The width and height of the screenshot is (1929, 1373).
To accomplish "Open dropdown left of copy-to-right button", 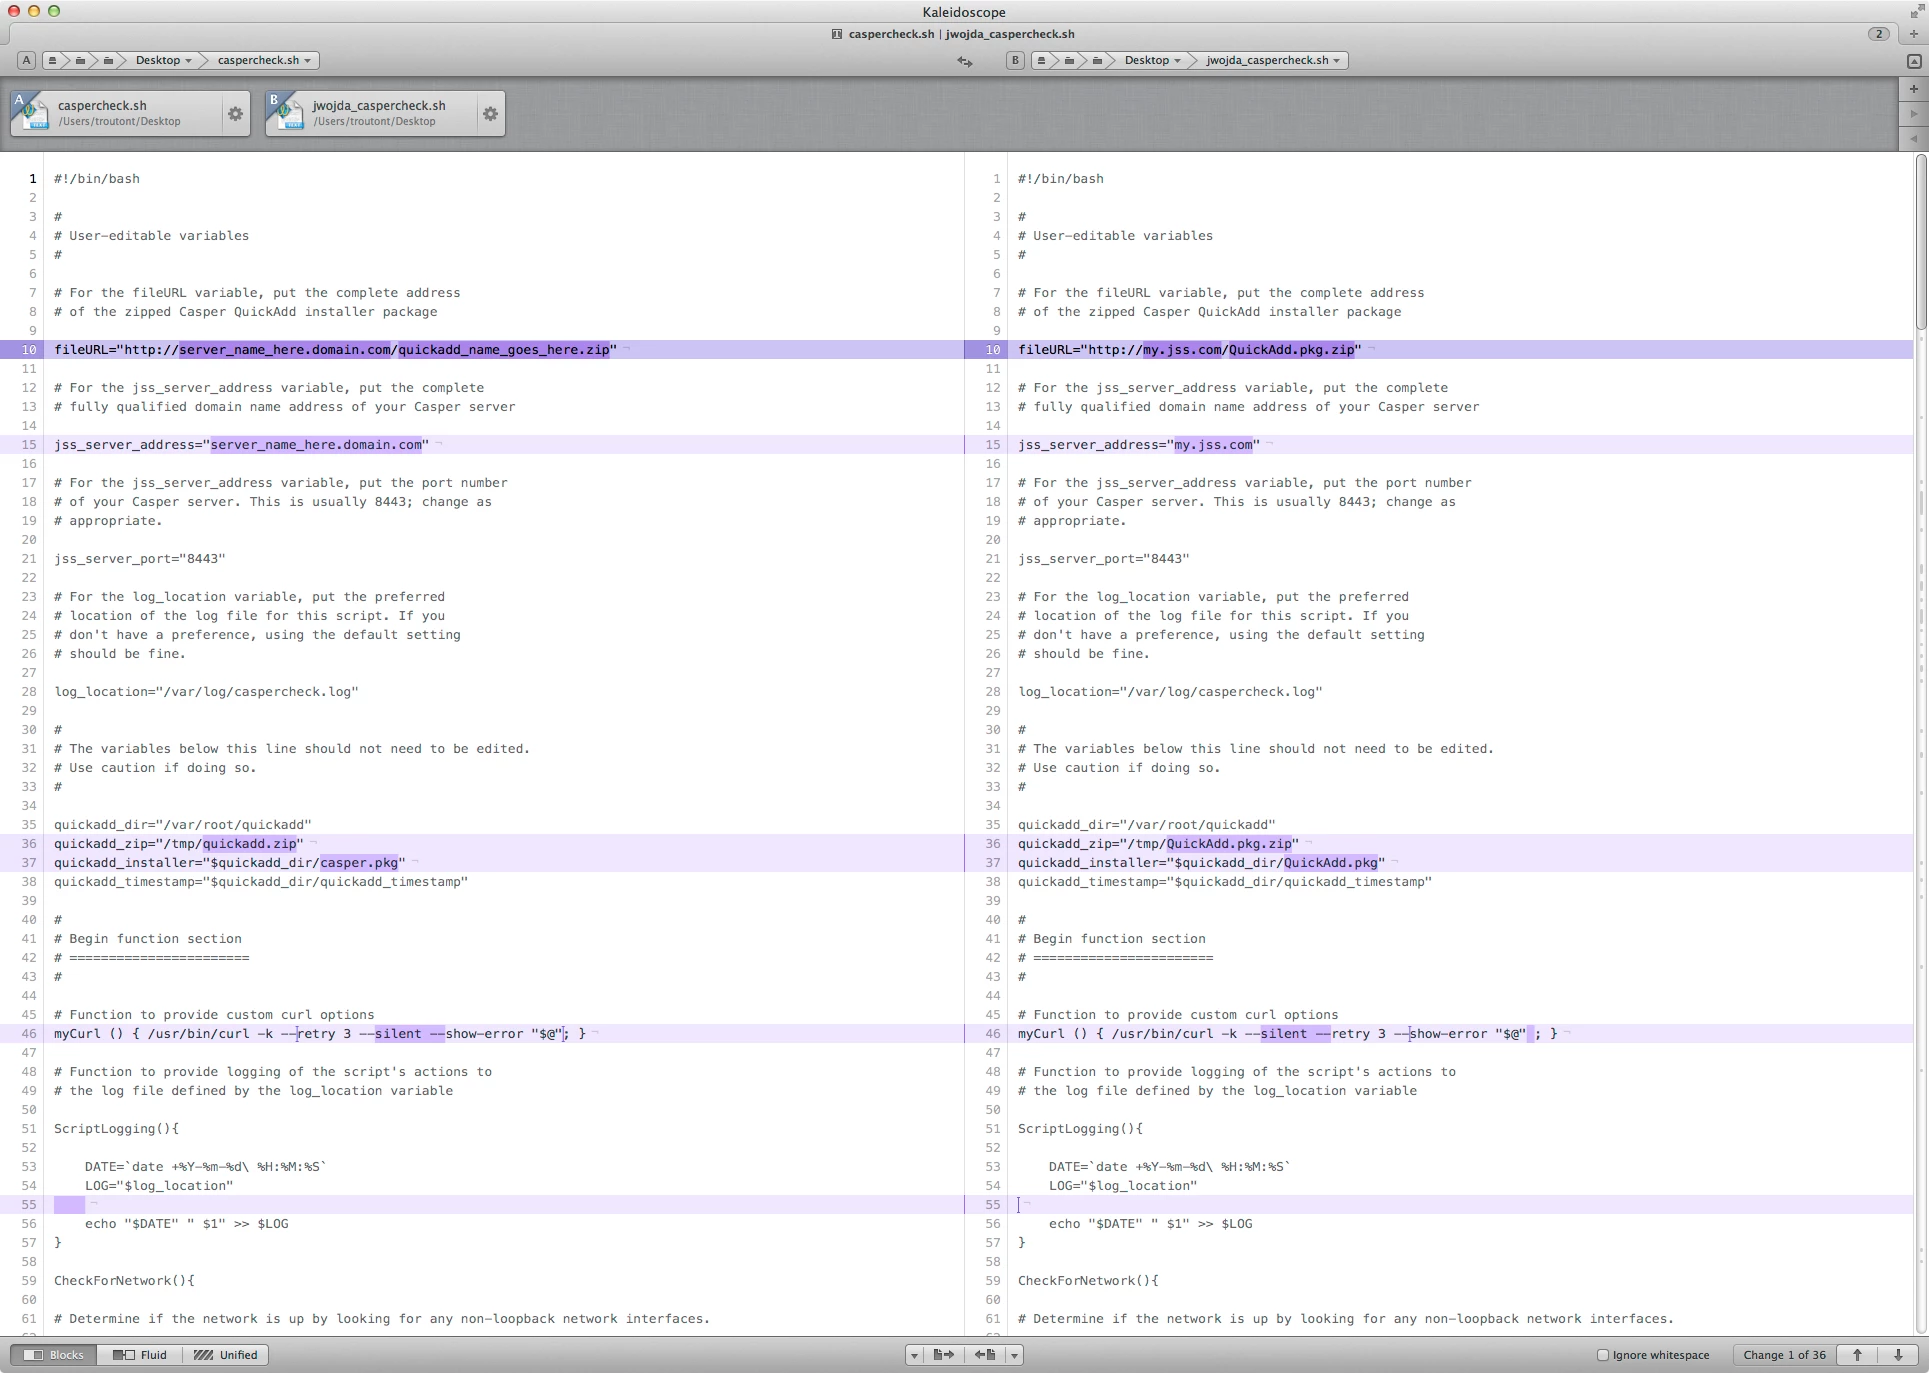I will tap(914, 1355).
